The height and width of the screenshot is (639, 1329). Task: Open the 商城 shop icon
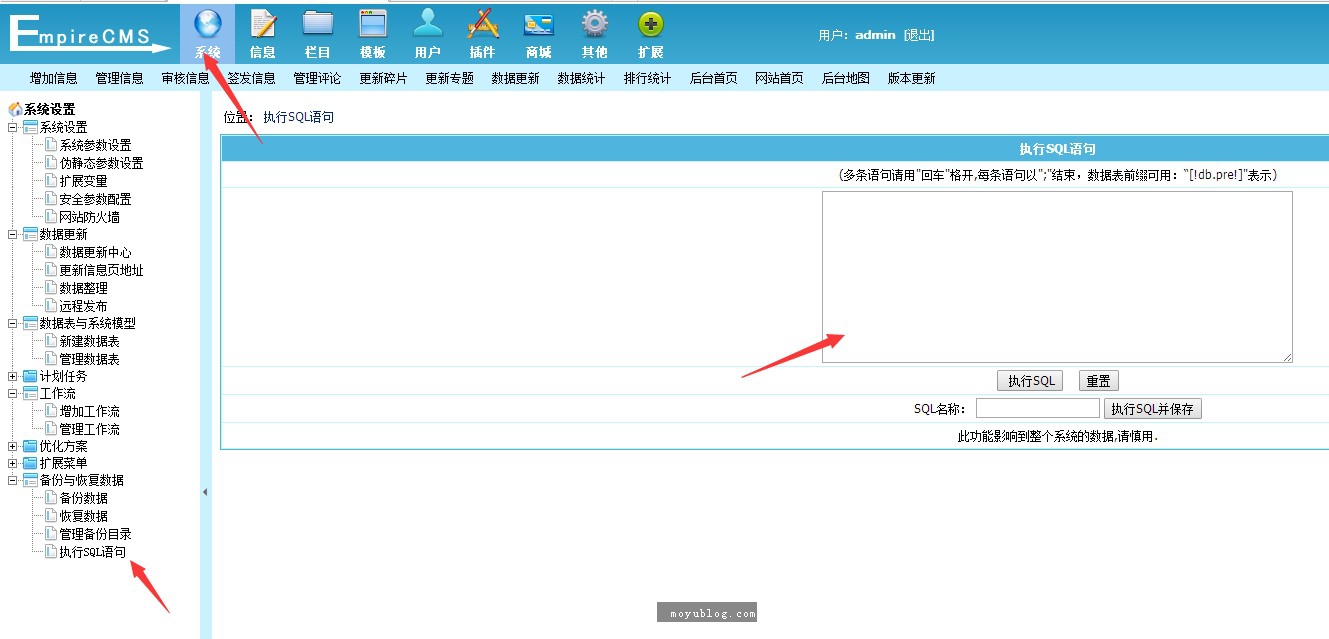[538, 24]
